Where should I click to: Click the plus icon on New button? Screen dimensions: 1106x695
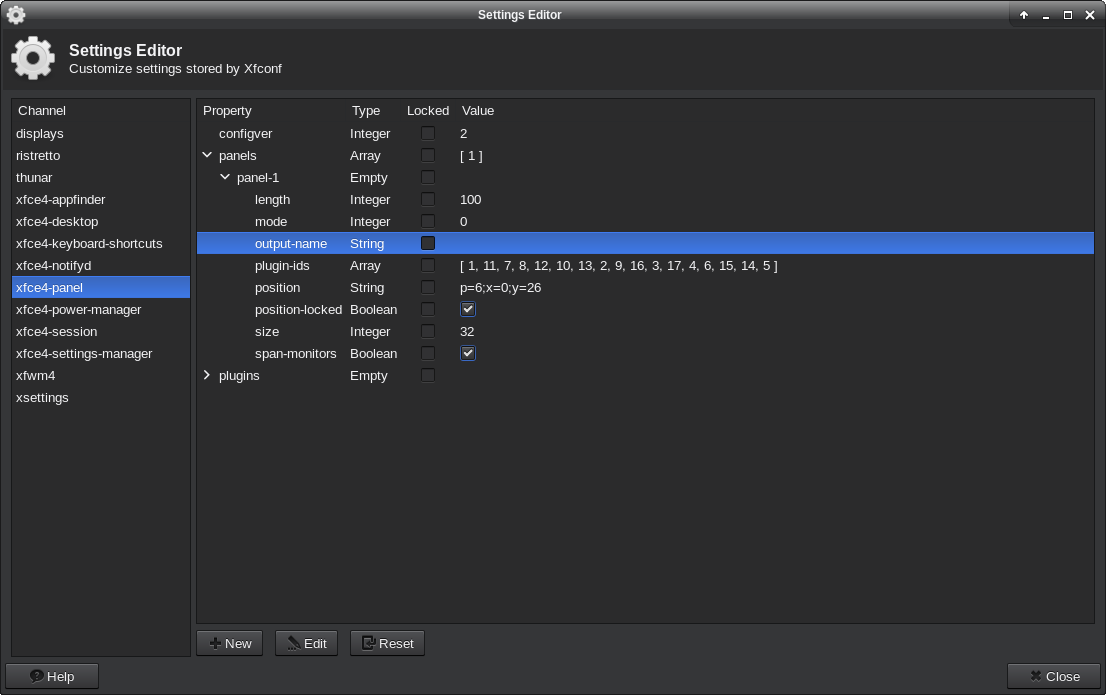tap(214, 643)
